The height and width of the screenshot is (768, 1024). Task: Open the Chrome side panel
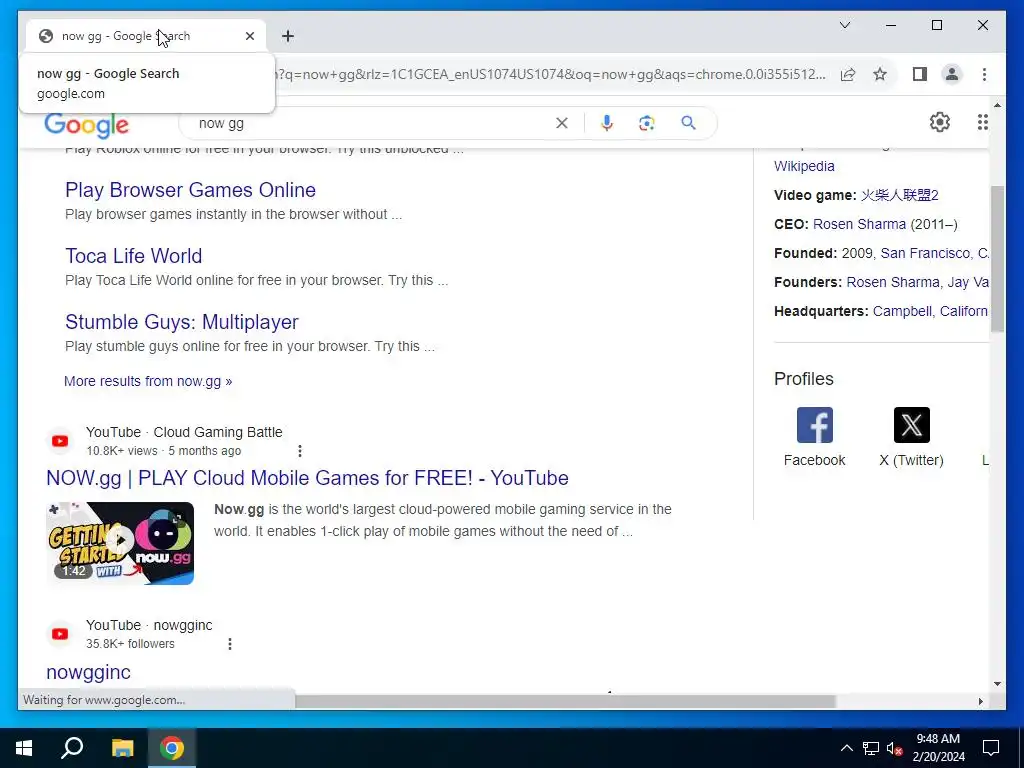pos(920,74)
